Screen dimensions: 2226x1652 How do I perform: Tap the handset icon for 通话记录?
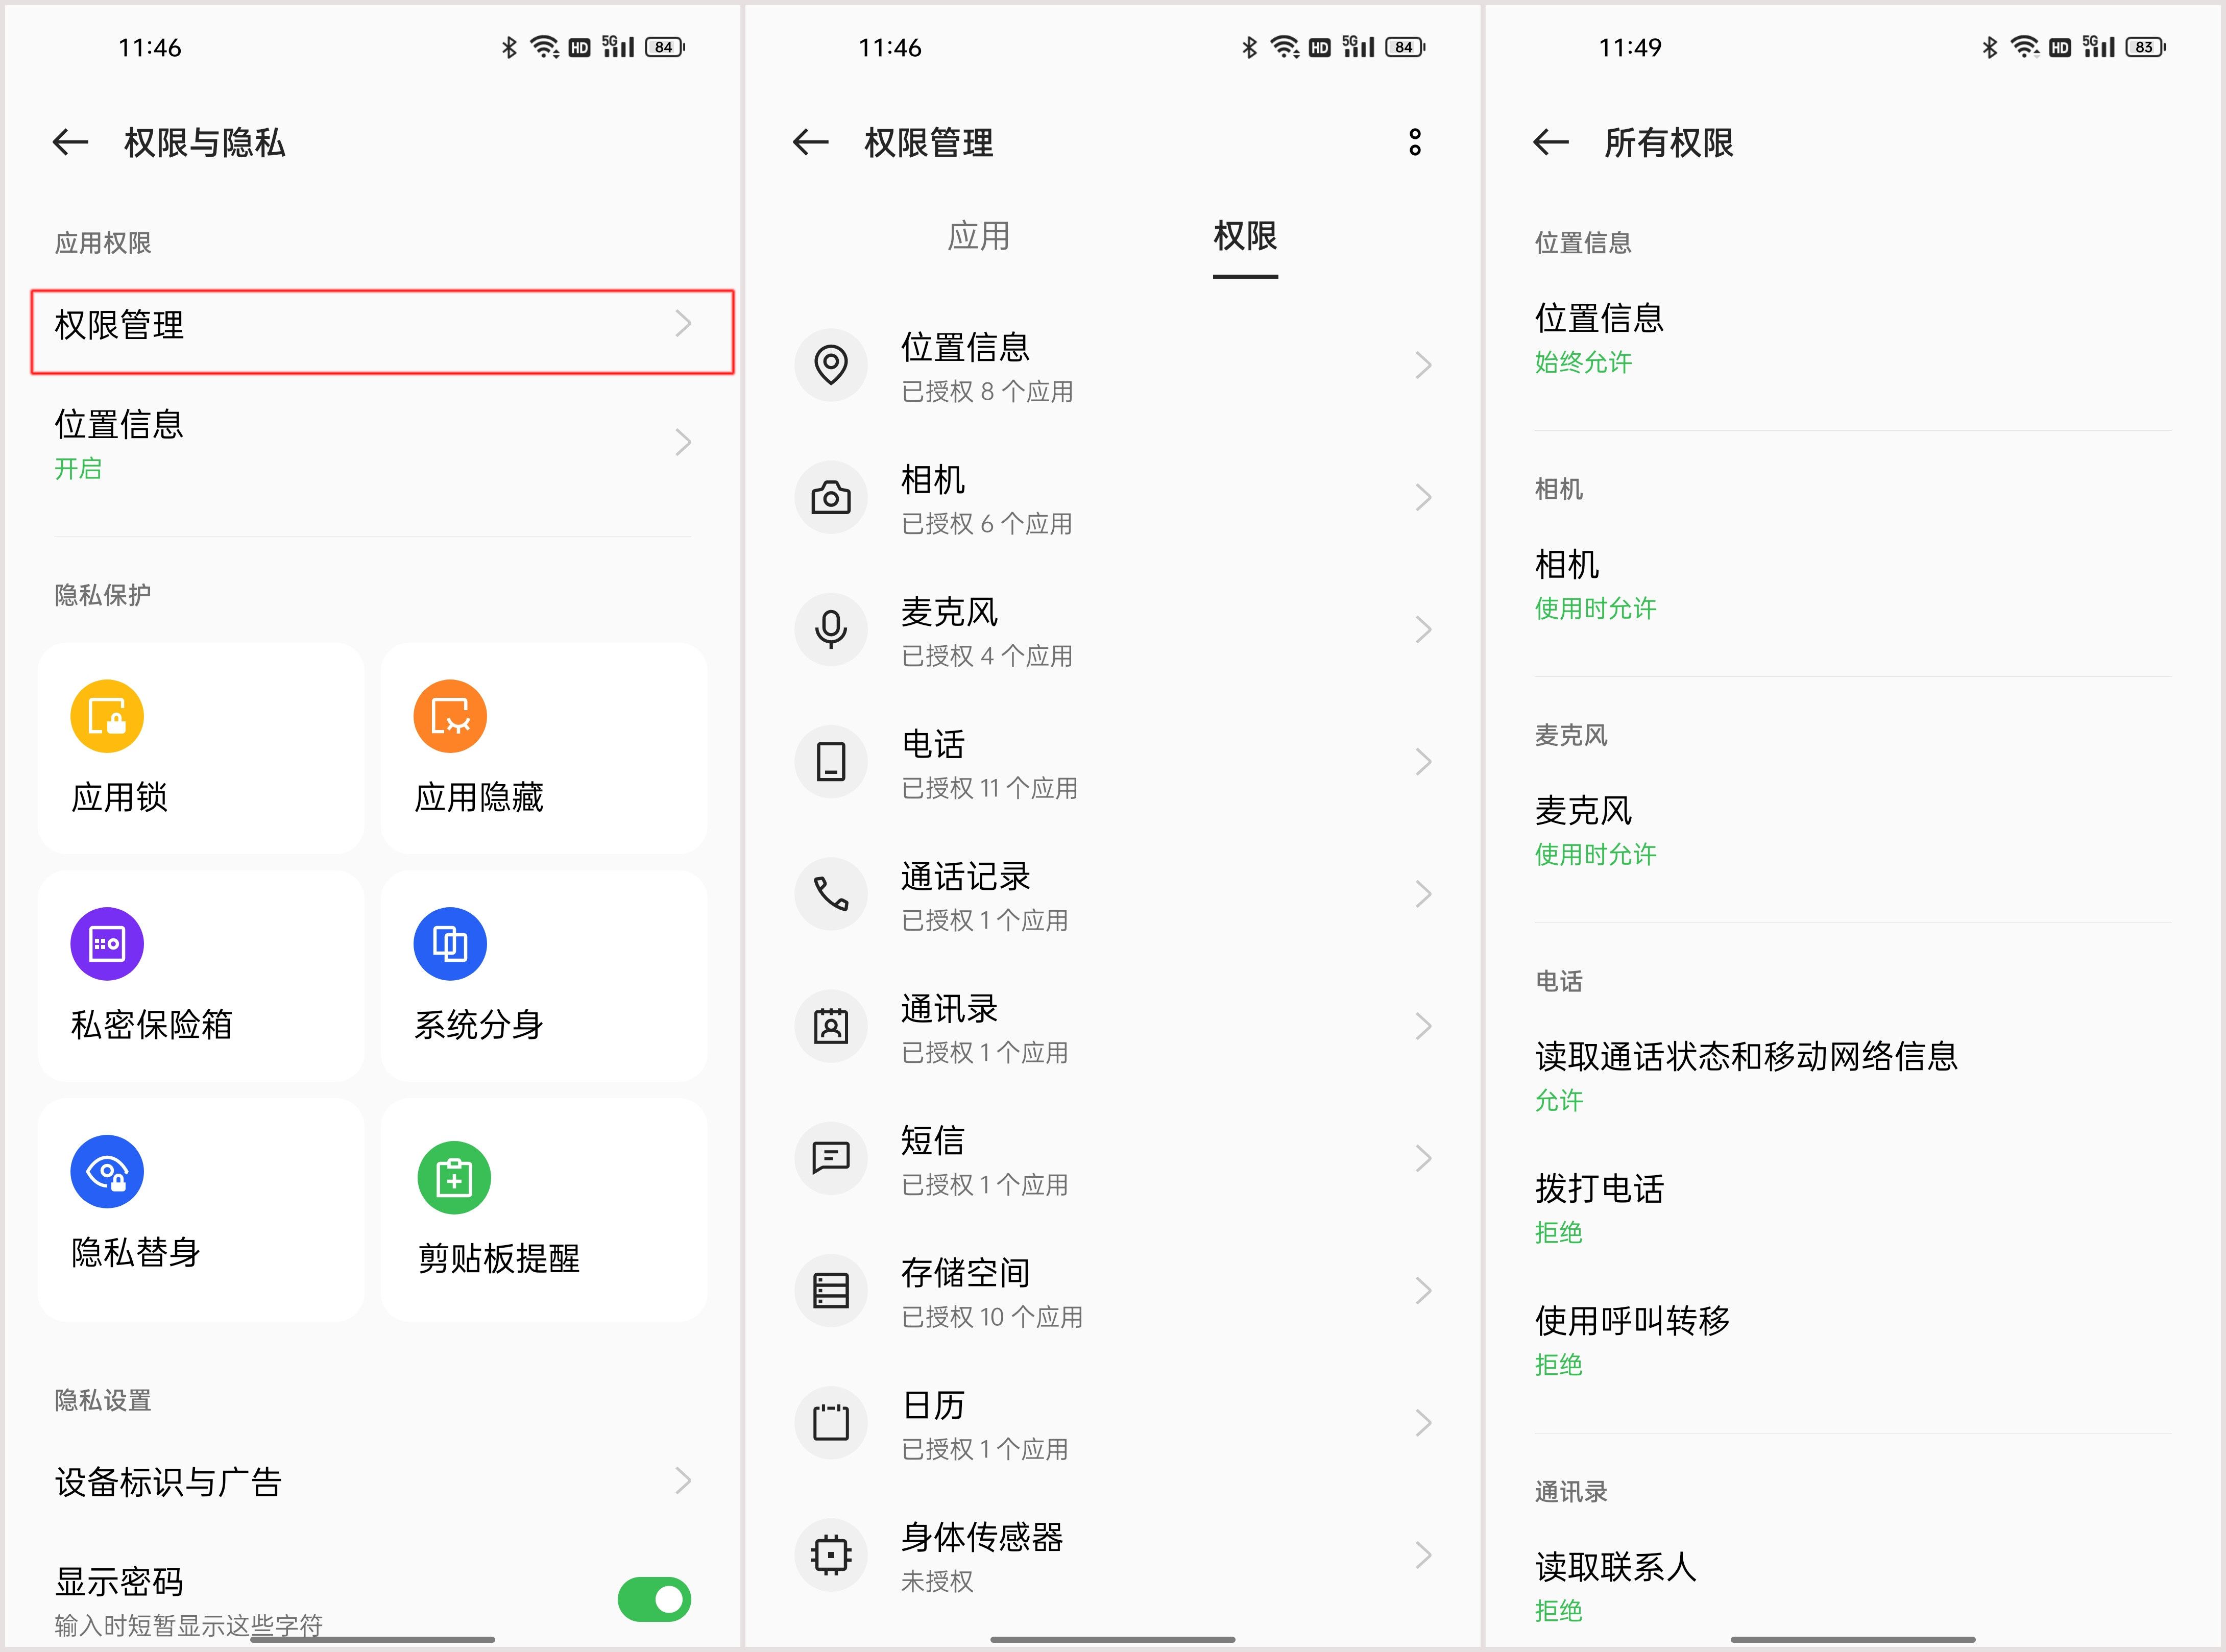click(831, 893)
